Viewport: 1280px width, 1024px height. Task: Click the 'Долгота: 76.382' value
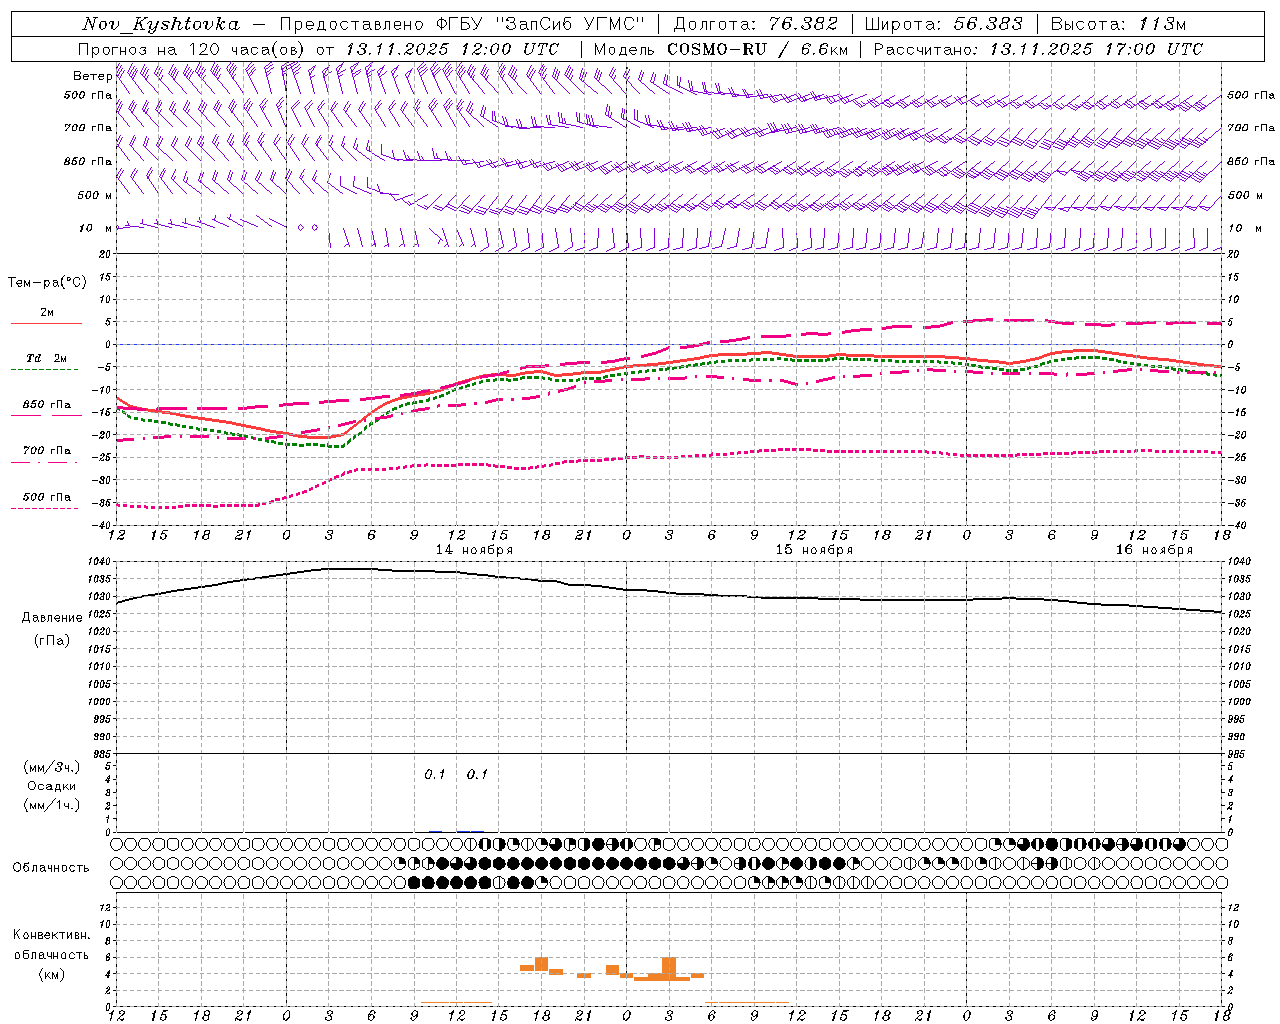(756, 24)
